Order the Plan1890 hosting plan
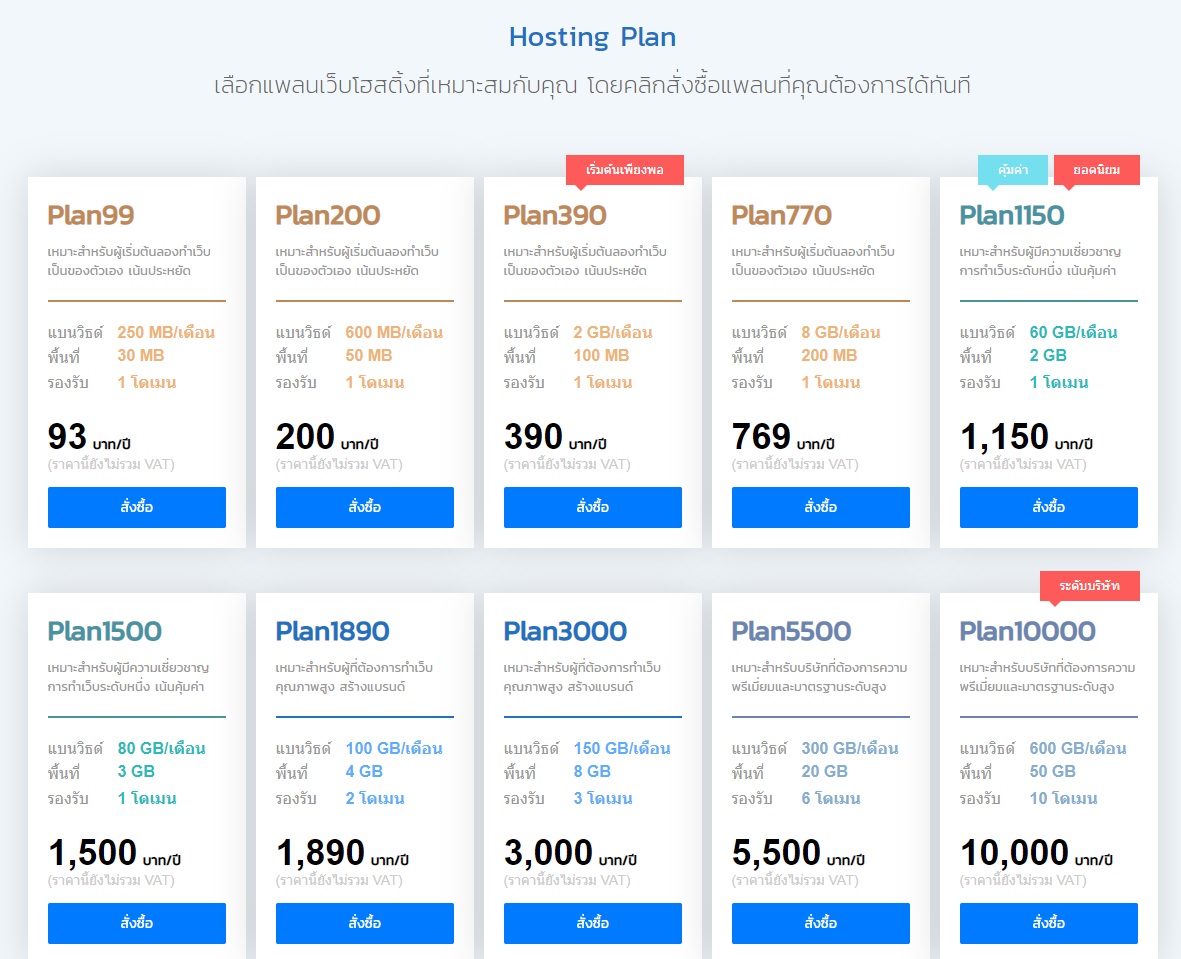 tap(364, 923)
